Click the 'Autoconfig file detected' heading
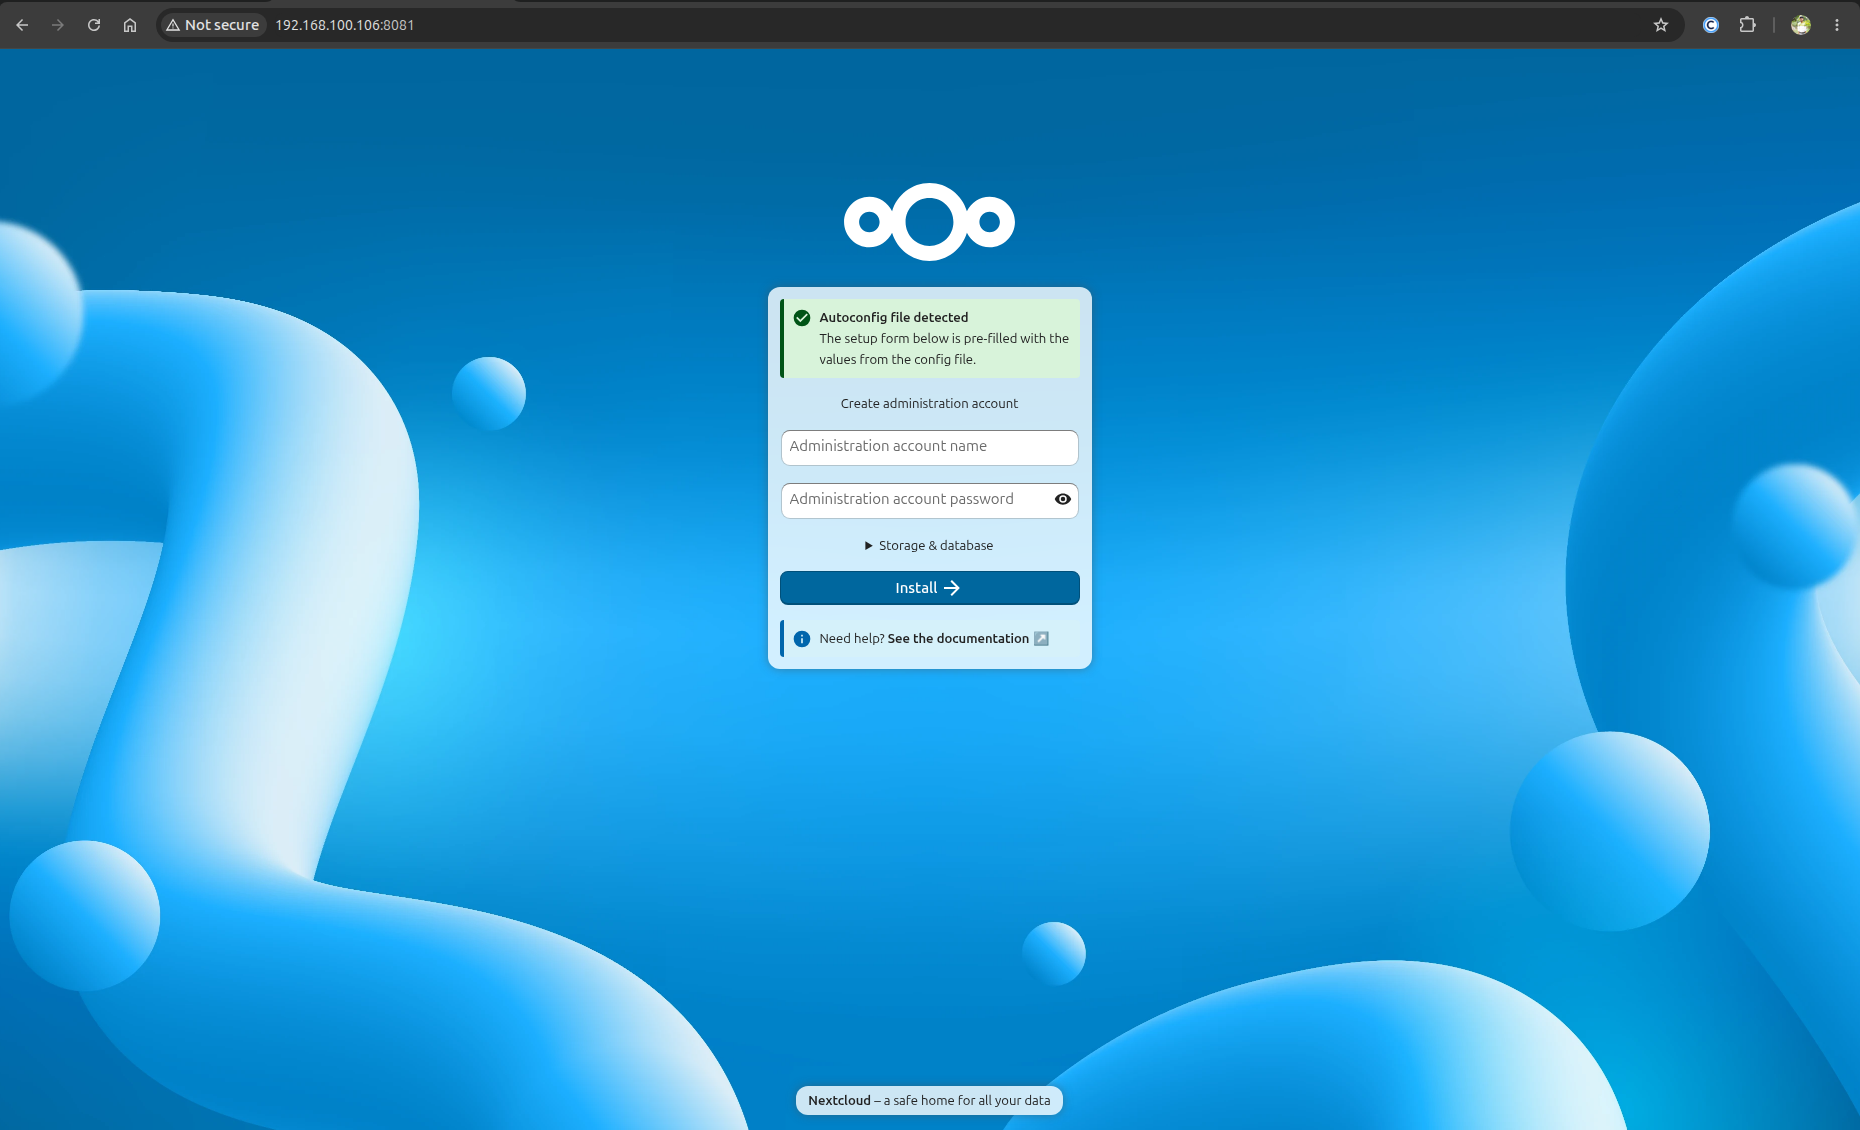 tap(894, 317)
